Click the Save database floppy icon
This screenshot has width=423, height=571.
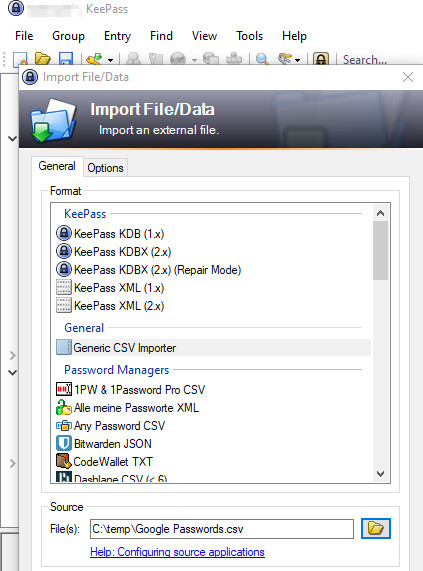pos(66,59)
